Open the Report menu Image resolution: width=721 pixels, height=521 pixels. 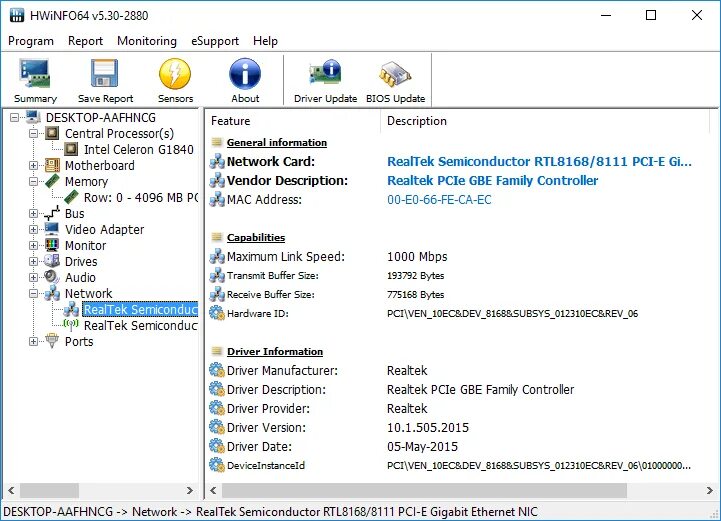(85, 41)
